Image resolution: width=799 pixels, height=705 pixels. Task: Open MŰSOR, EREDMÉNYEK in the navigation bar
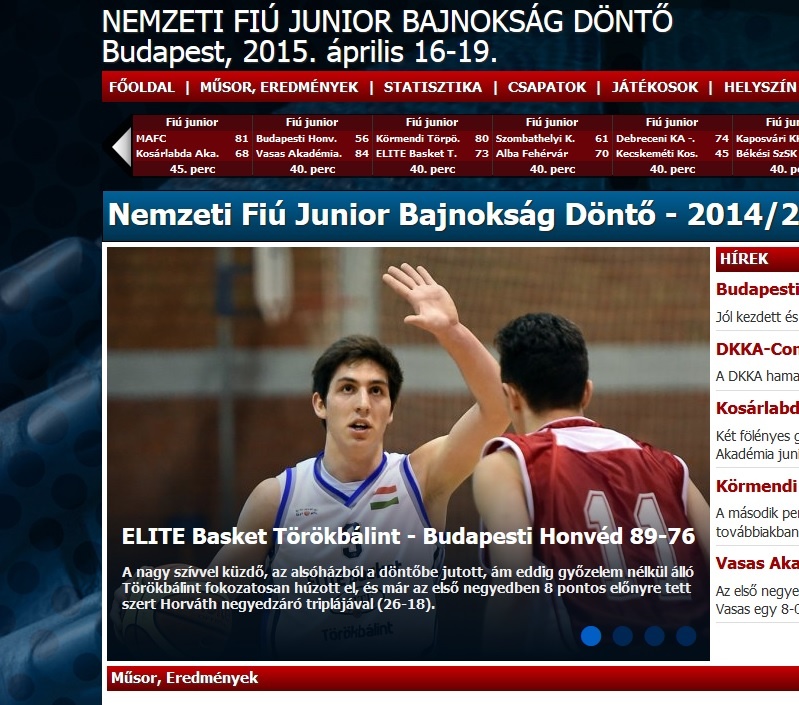279,87
